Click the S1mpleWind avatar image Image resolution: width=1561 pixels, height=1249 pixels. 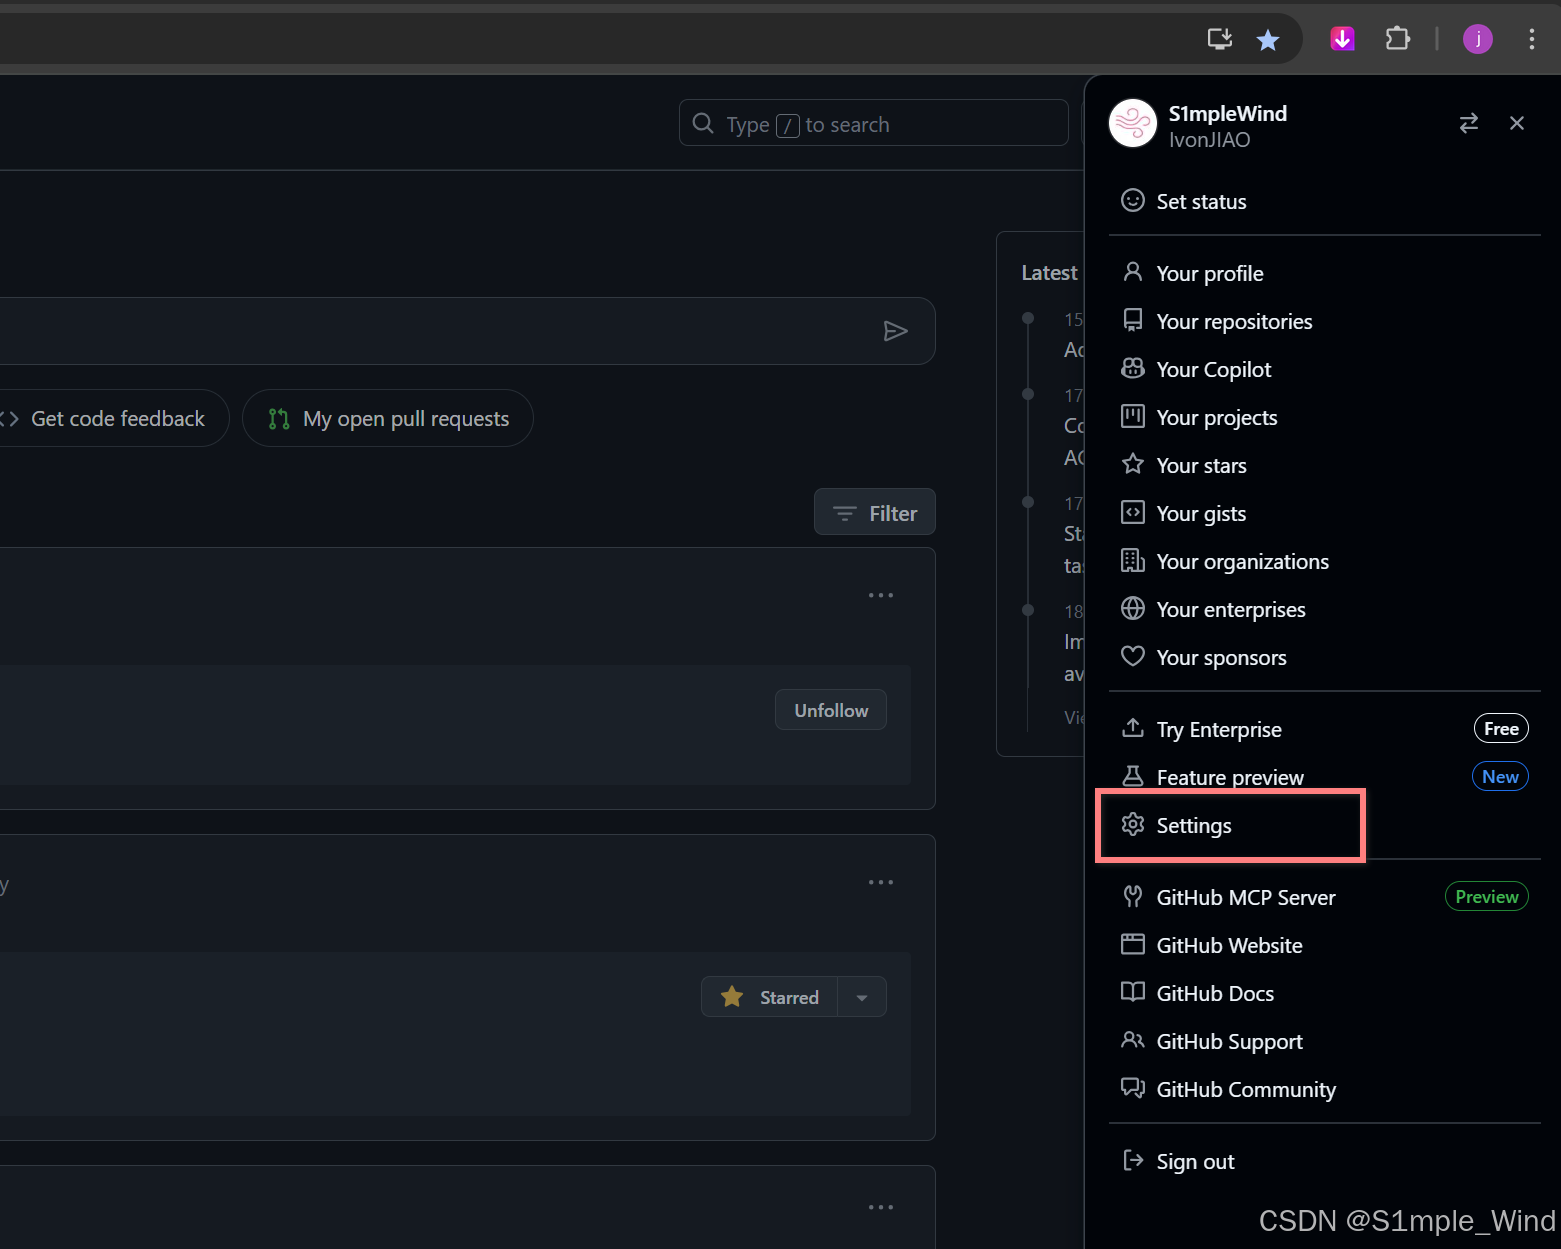[x=1133, y=124]
